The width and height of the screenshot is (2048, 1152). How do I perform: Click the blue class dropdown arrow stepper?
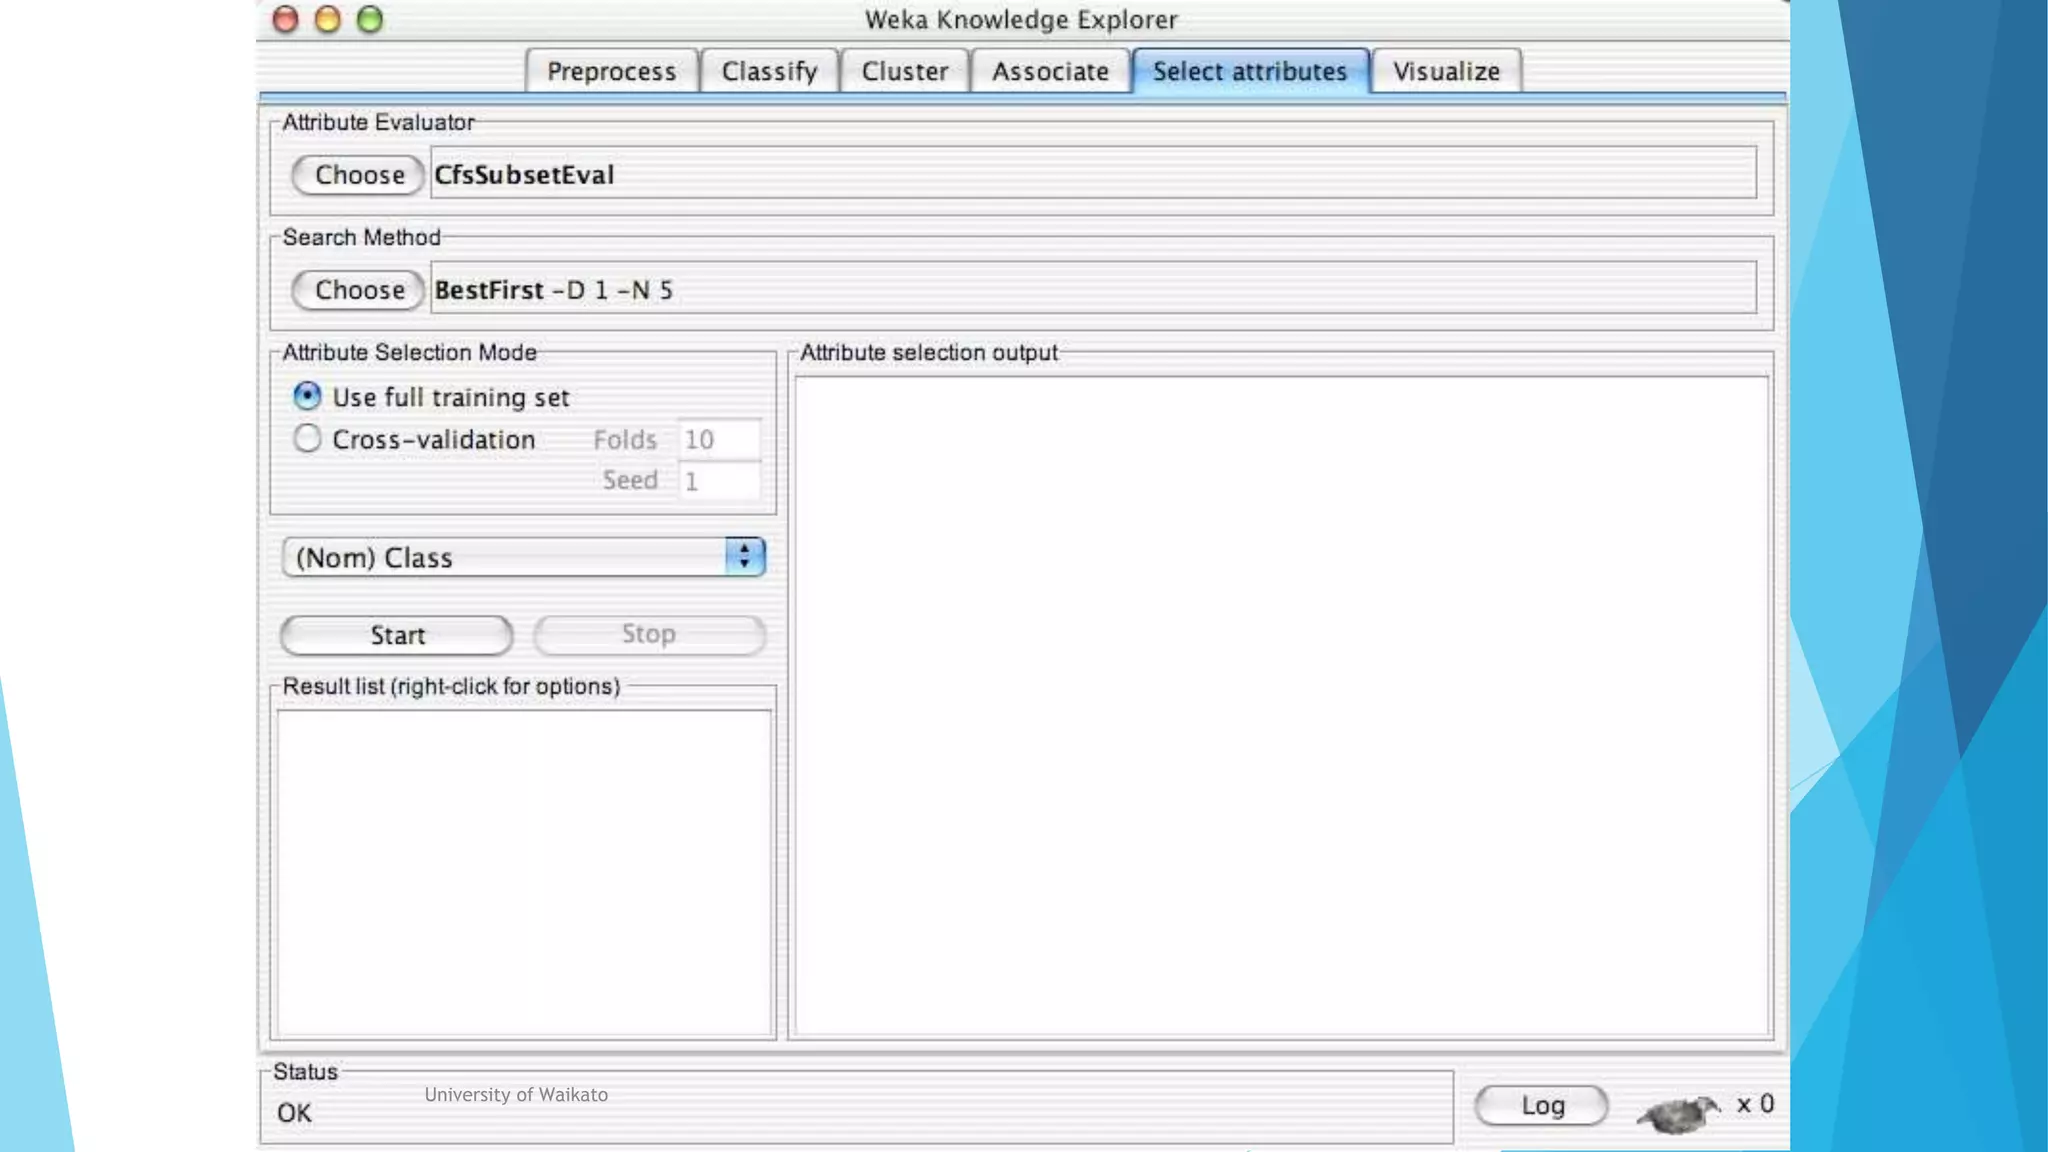point(745,557)
